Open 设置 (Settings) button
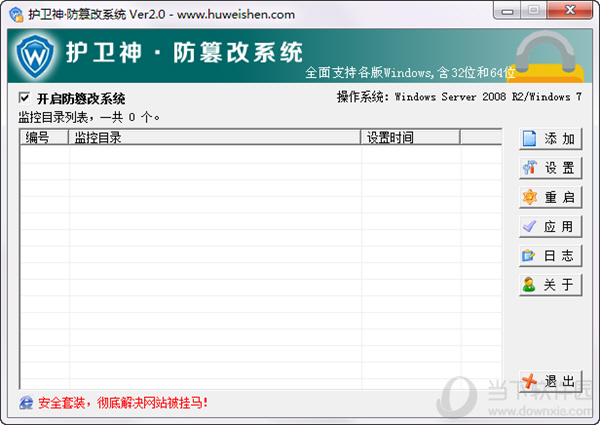The width and height of the screenshot is (600, 425). [550, 168]
